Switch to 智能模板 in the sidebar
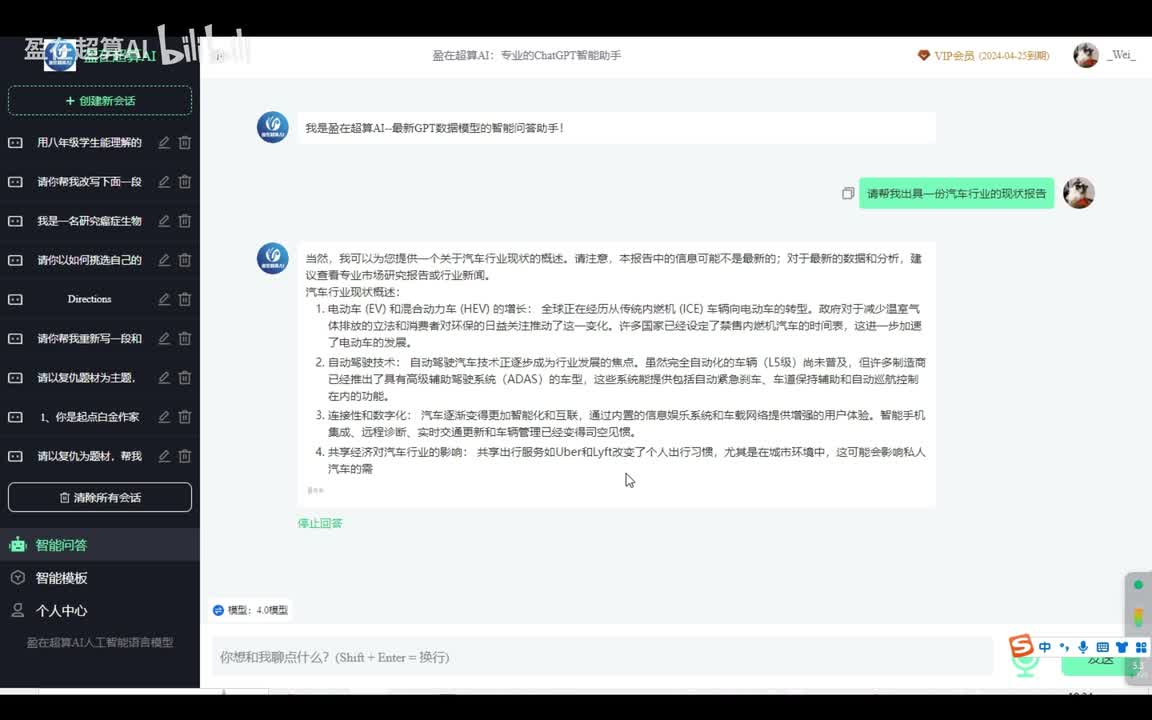This screenshot has height=720, width=1152. point(62,578)
